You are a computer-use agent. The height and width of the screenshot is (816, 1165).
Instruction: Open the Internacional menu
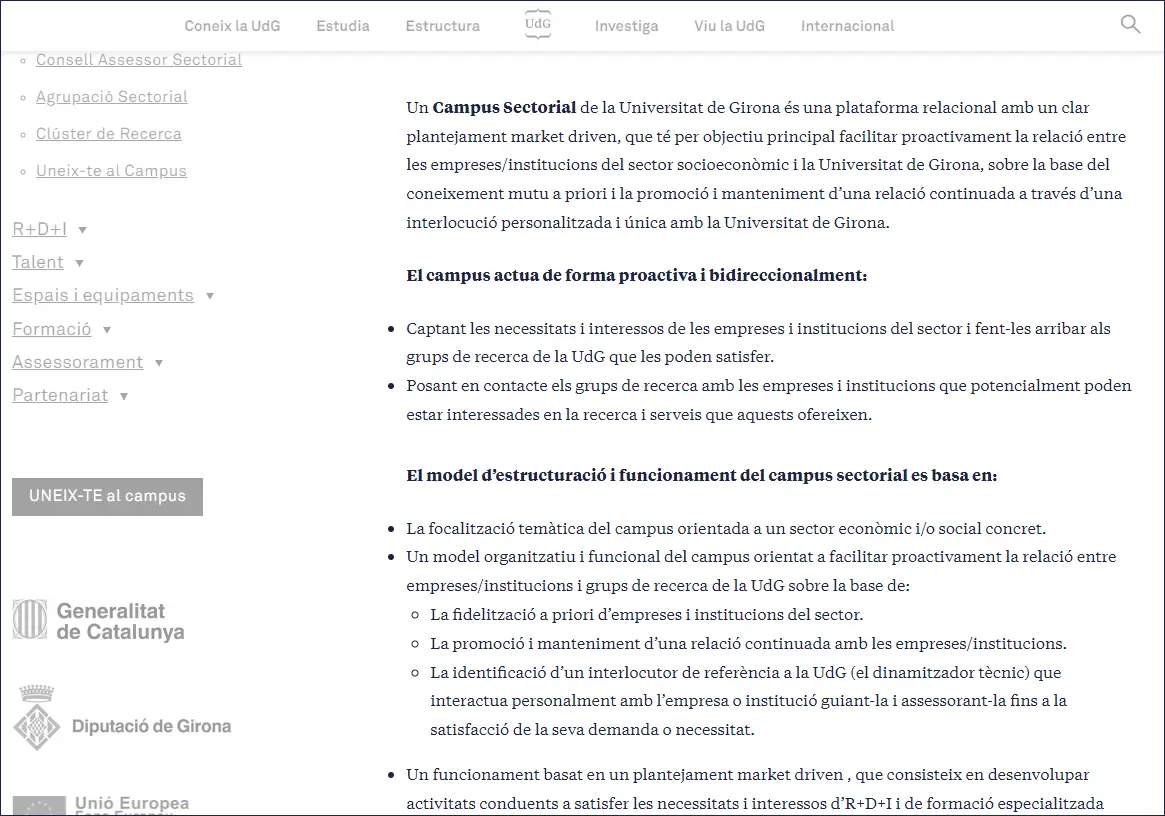click(x=847, y=26)
